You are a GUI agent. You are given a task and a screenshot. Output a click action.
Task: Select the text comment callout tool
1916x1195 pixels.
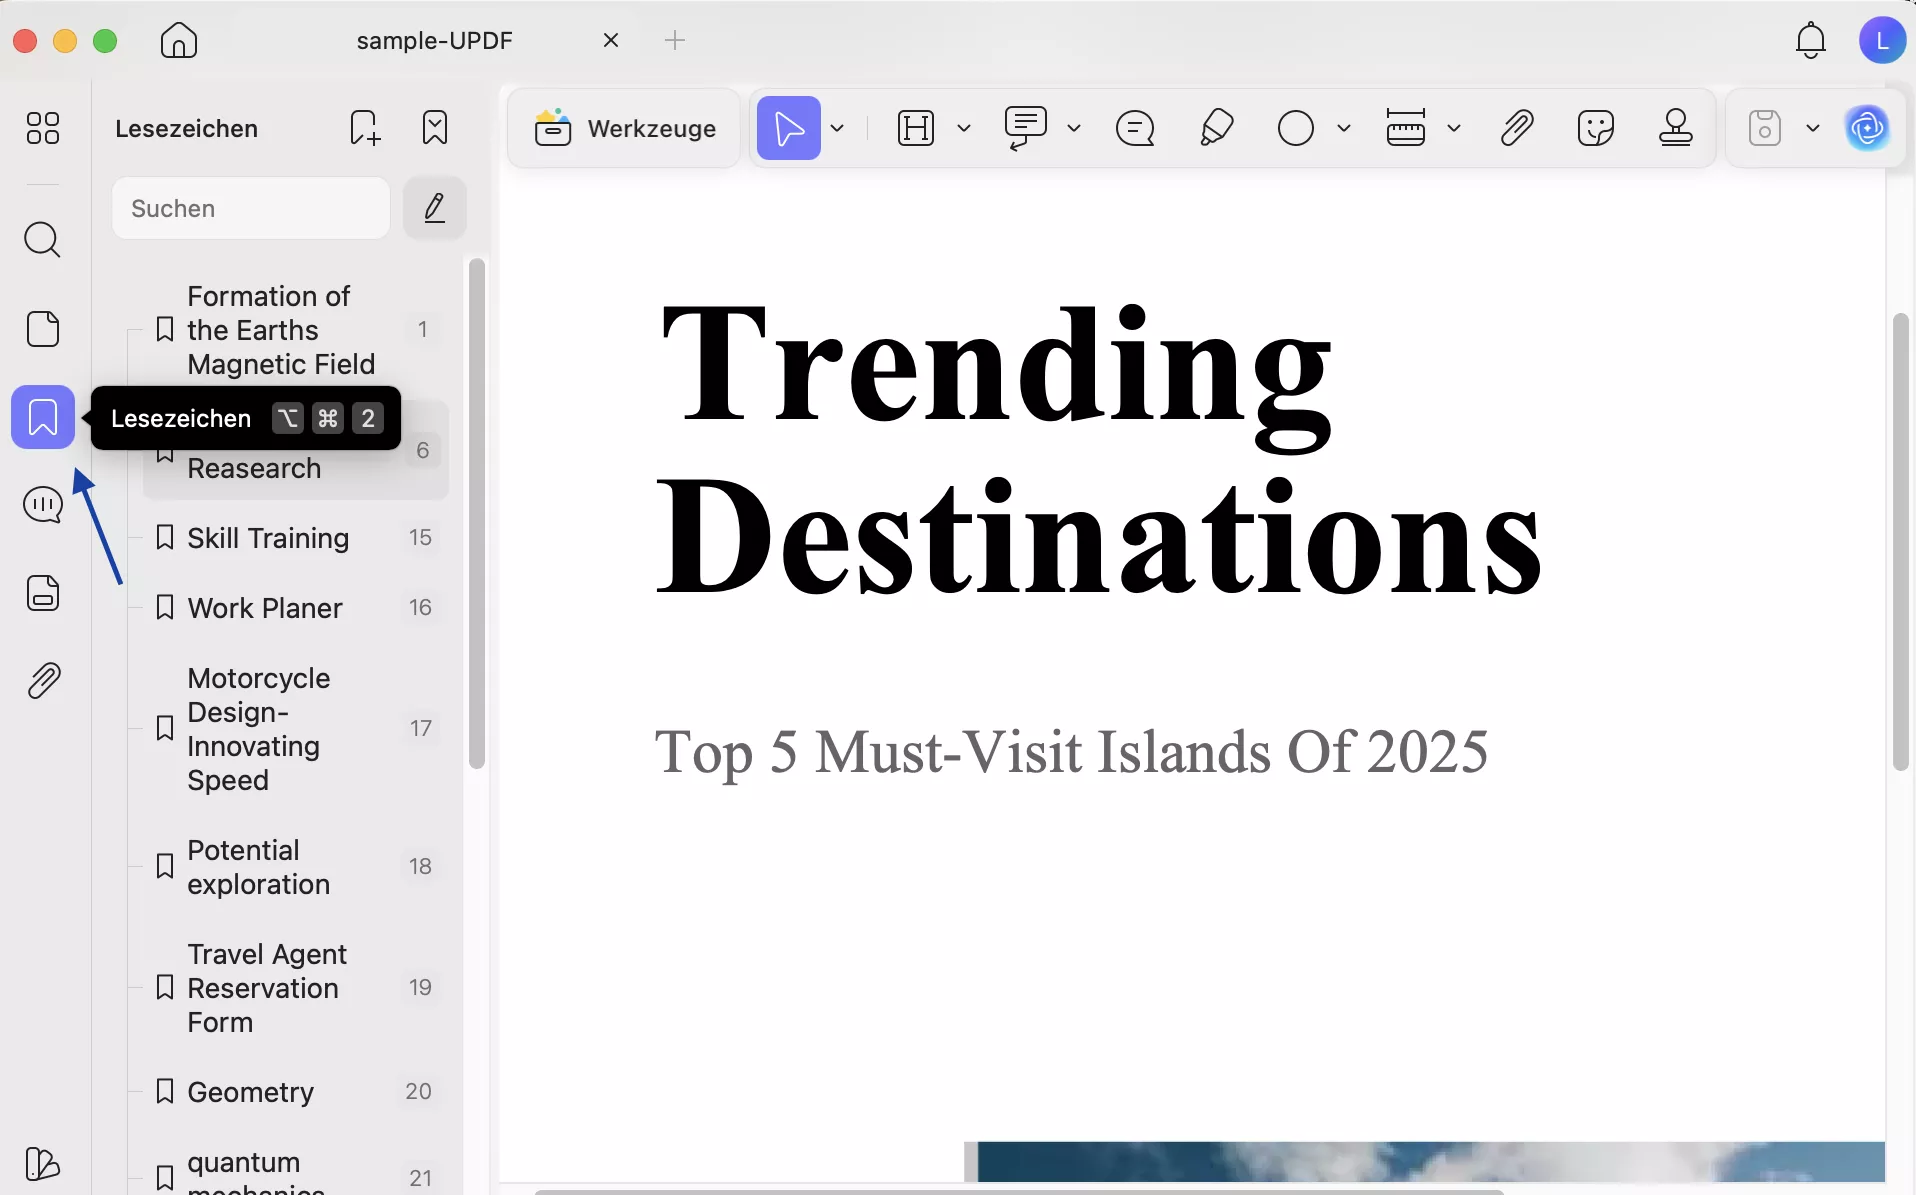(1025, 128)
